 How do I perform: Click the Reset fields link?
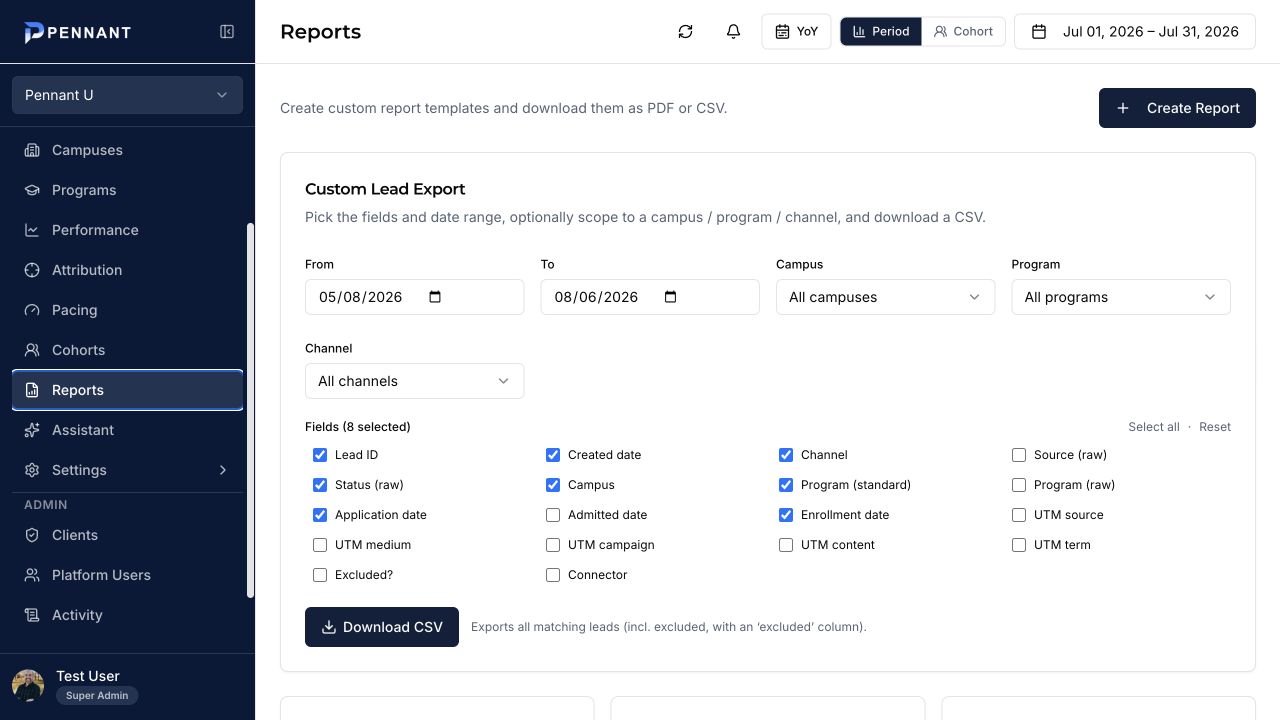click(1215, 427)
